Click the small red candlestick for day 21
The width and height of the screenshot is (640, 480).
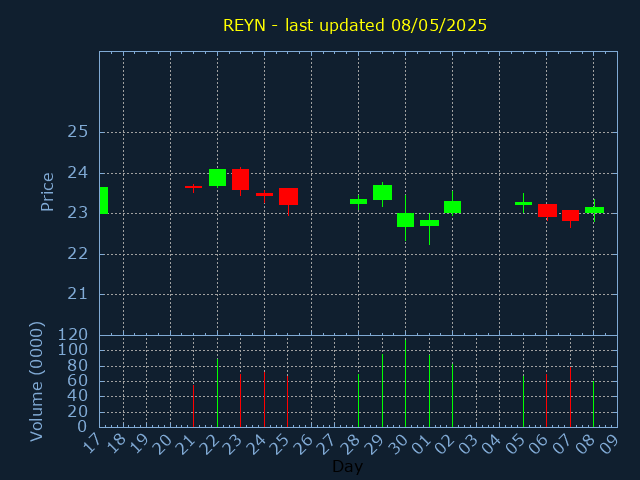(x=193, y=187)
